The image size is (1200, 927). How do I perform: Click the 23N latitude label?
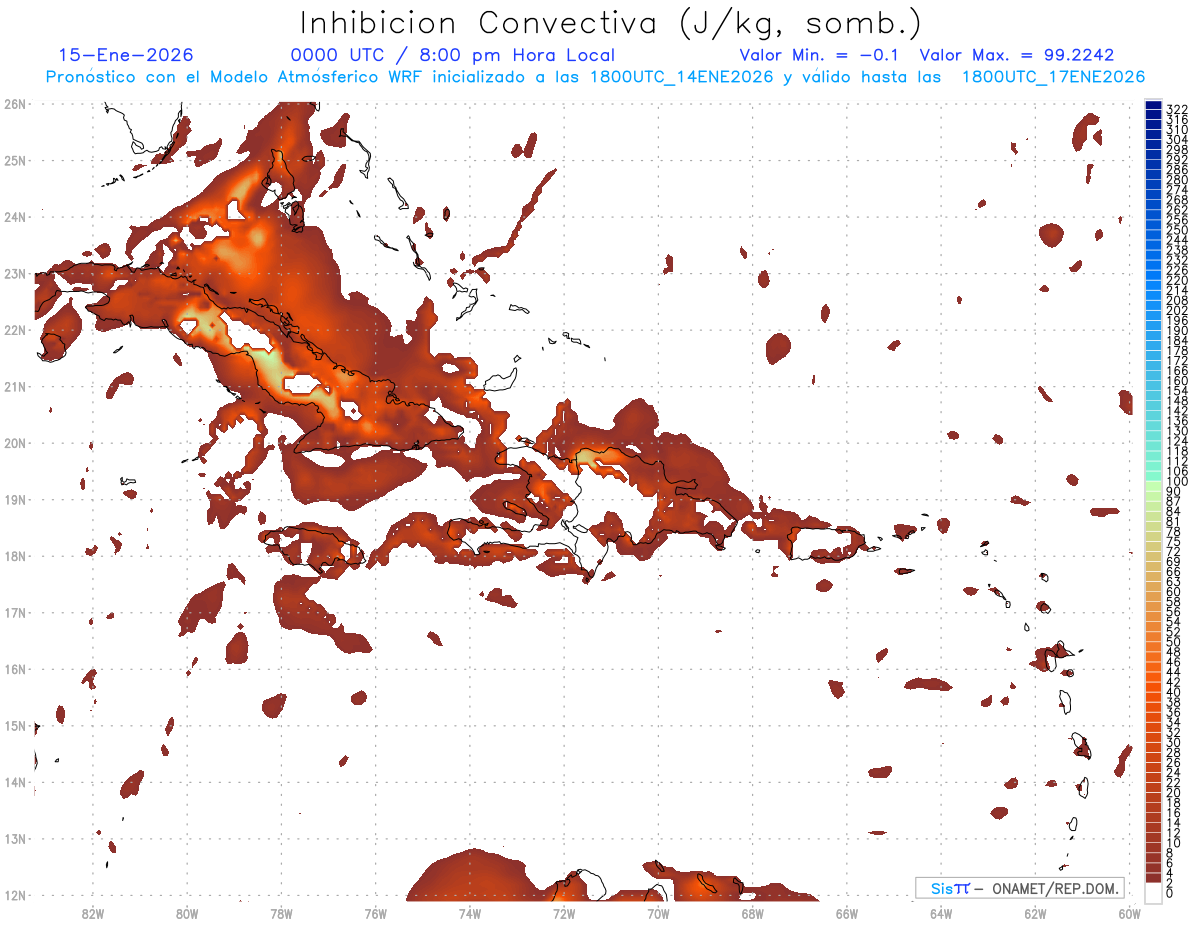(x=14, y=273)
